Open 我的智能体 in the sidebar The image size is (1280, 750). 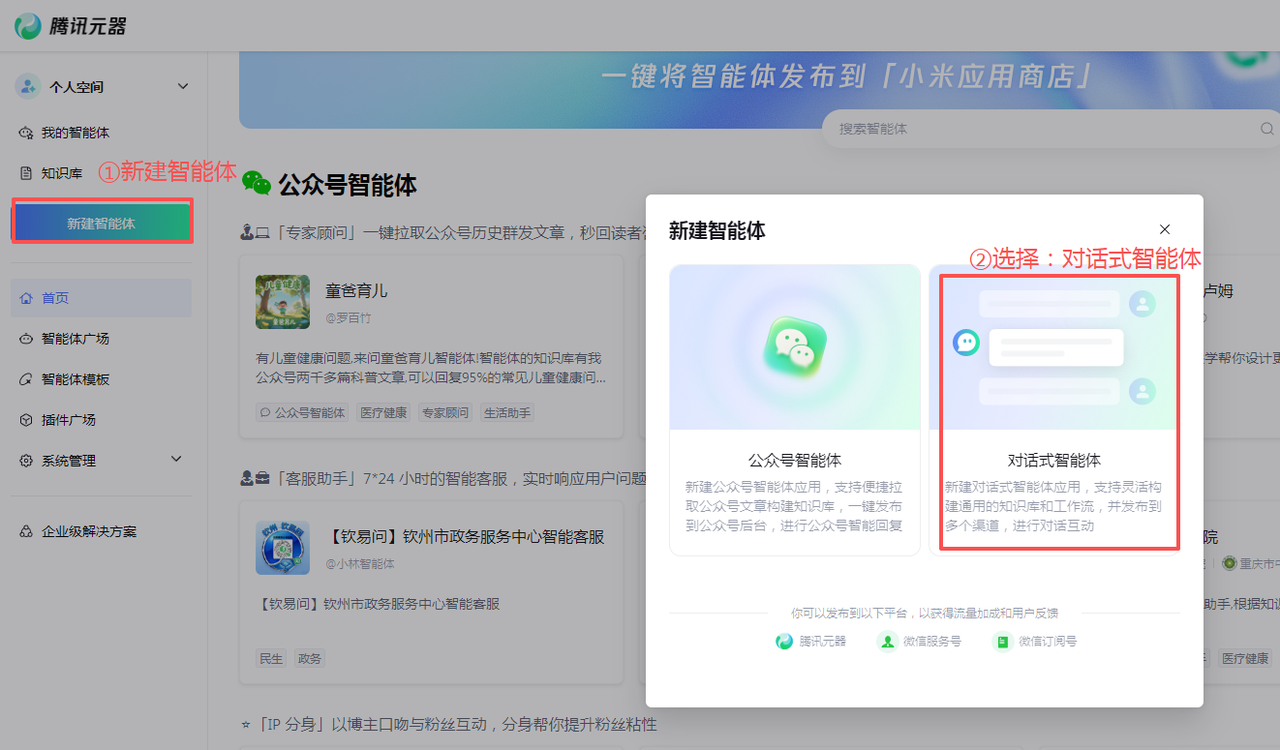click(75, 133)
